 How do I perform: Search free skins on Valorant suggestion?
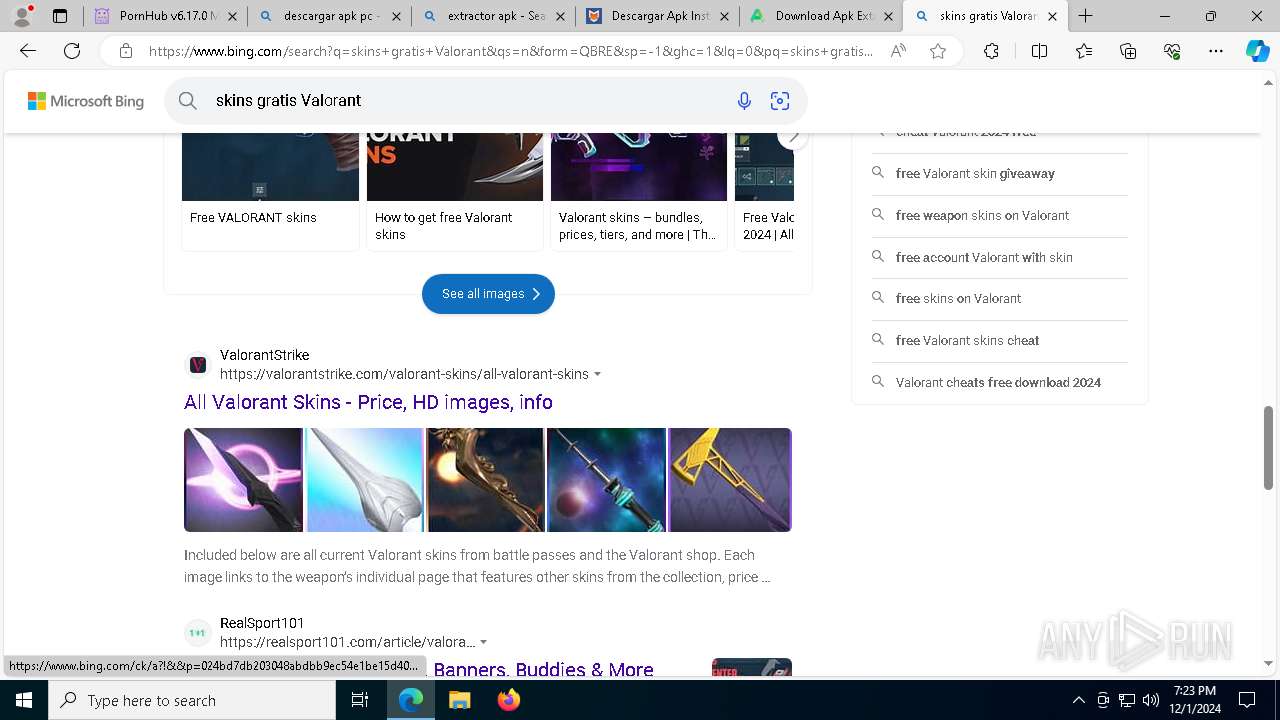(958, 299)
